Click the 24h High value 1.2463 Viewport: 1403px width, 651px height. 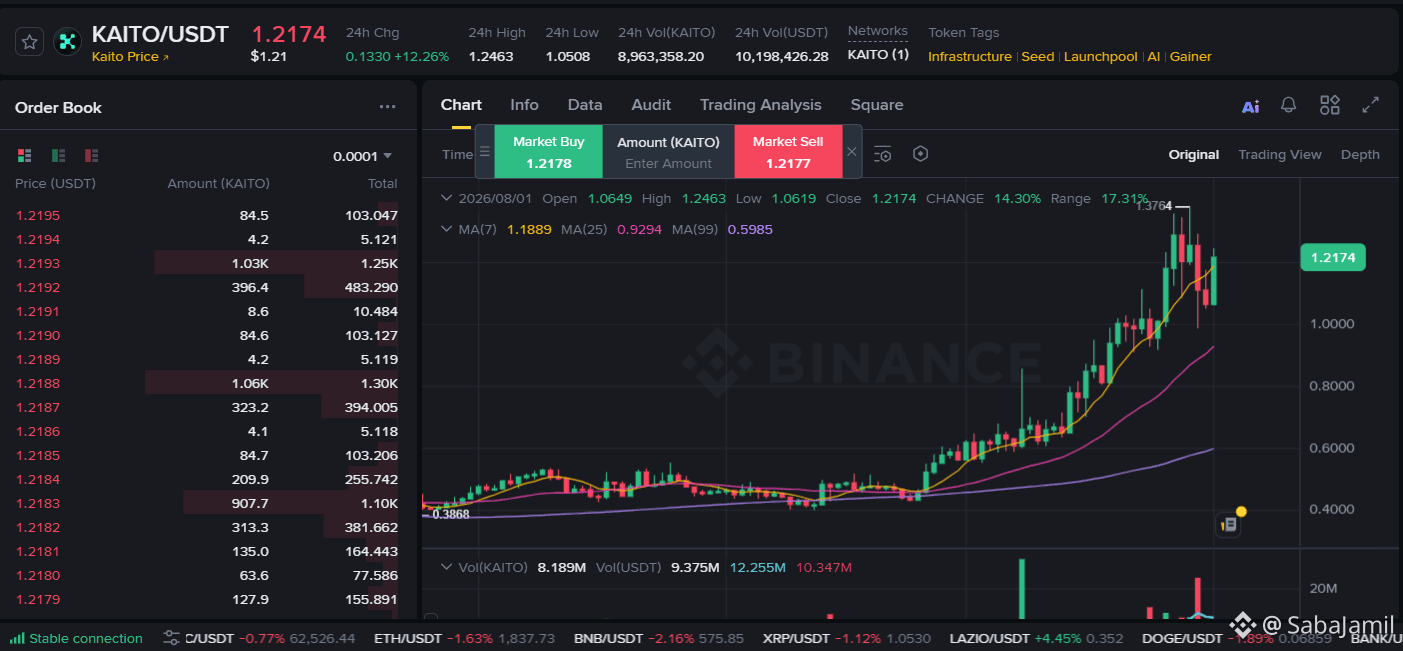491,56
